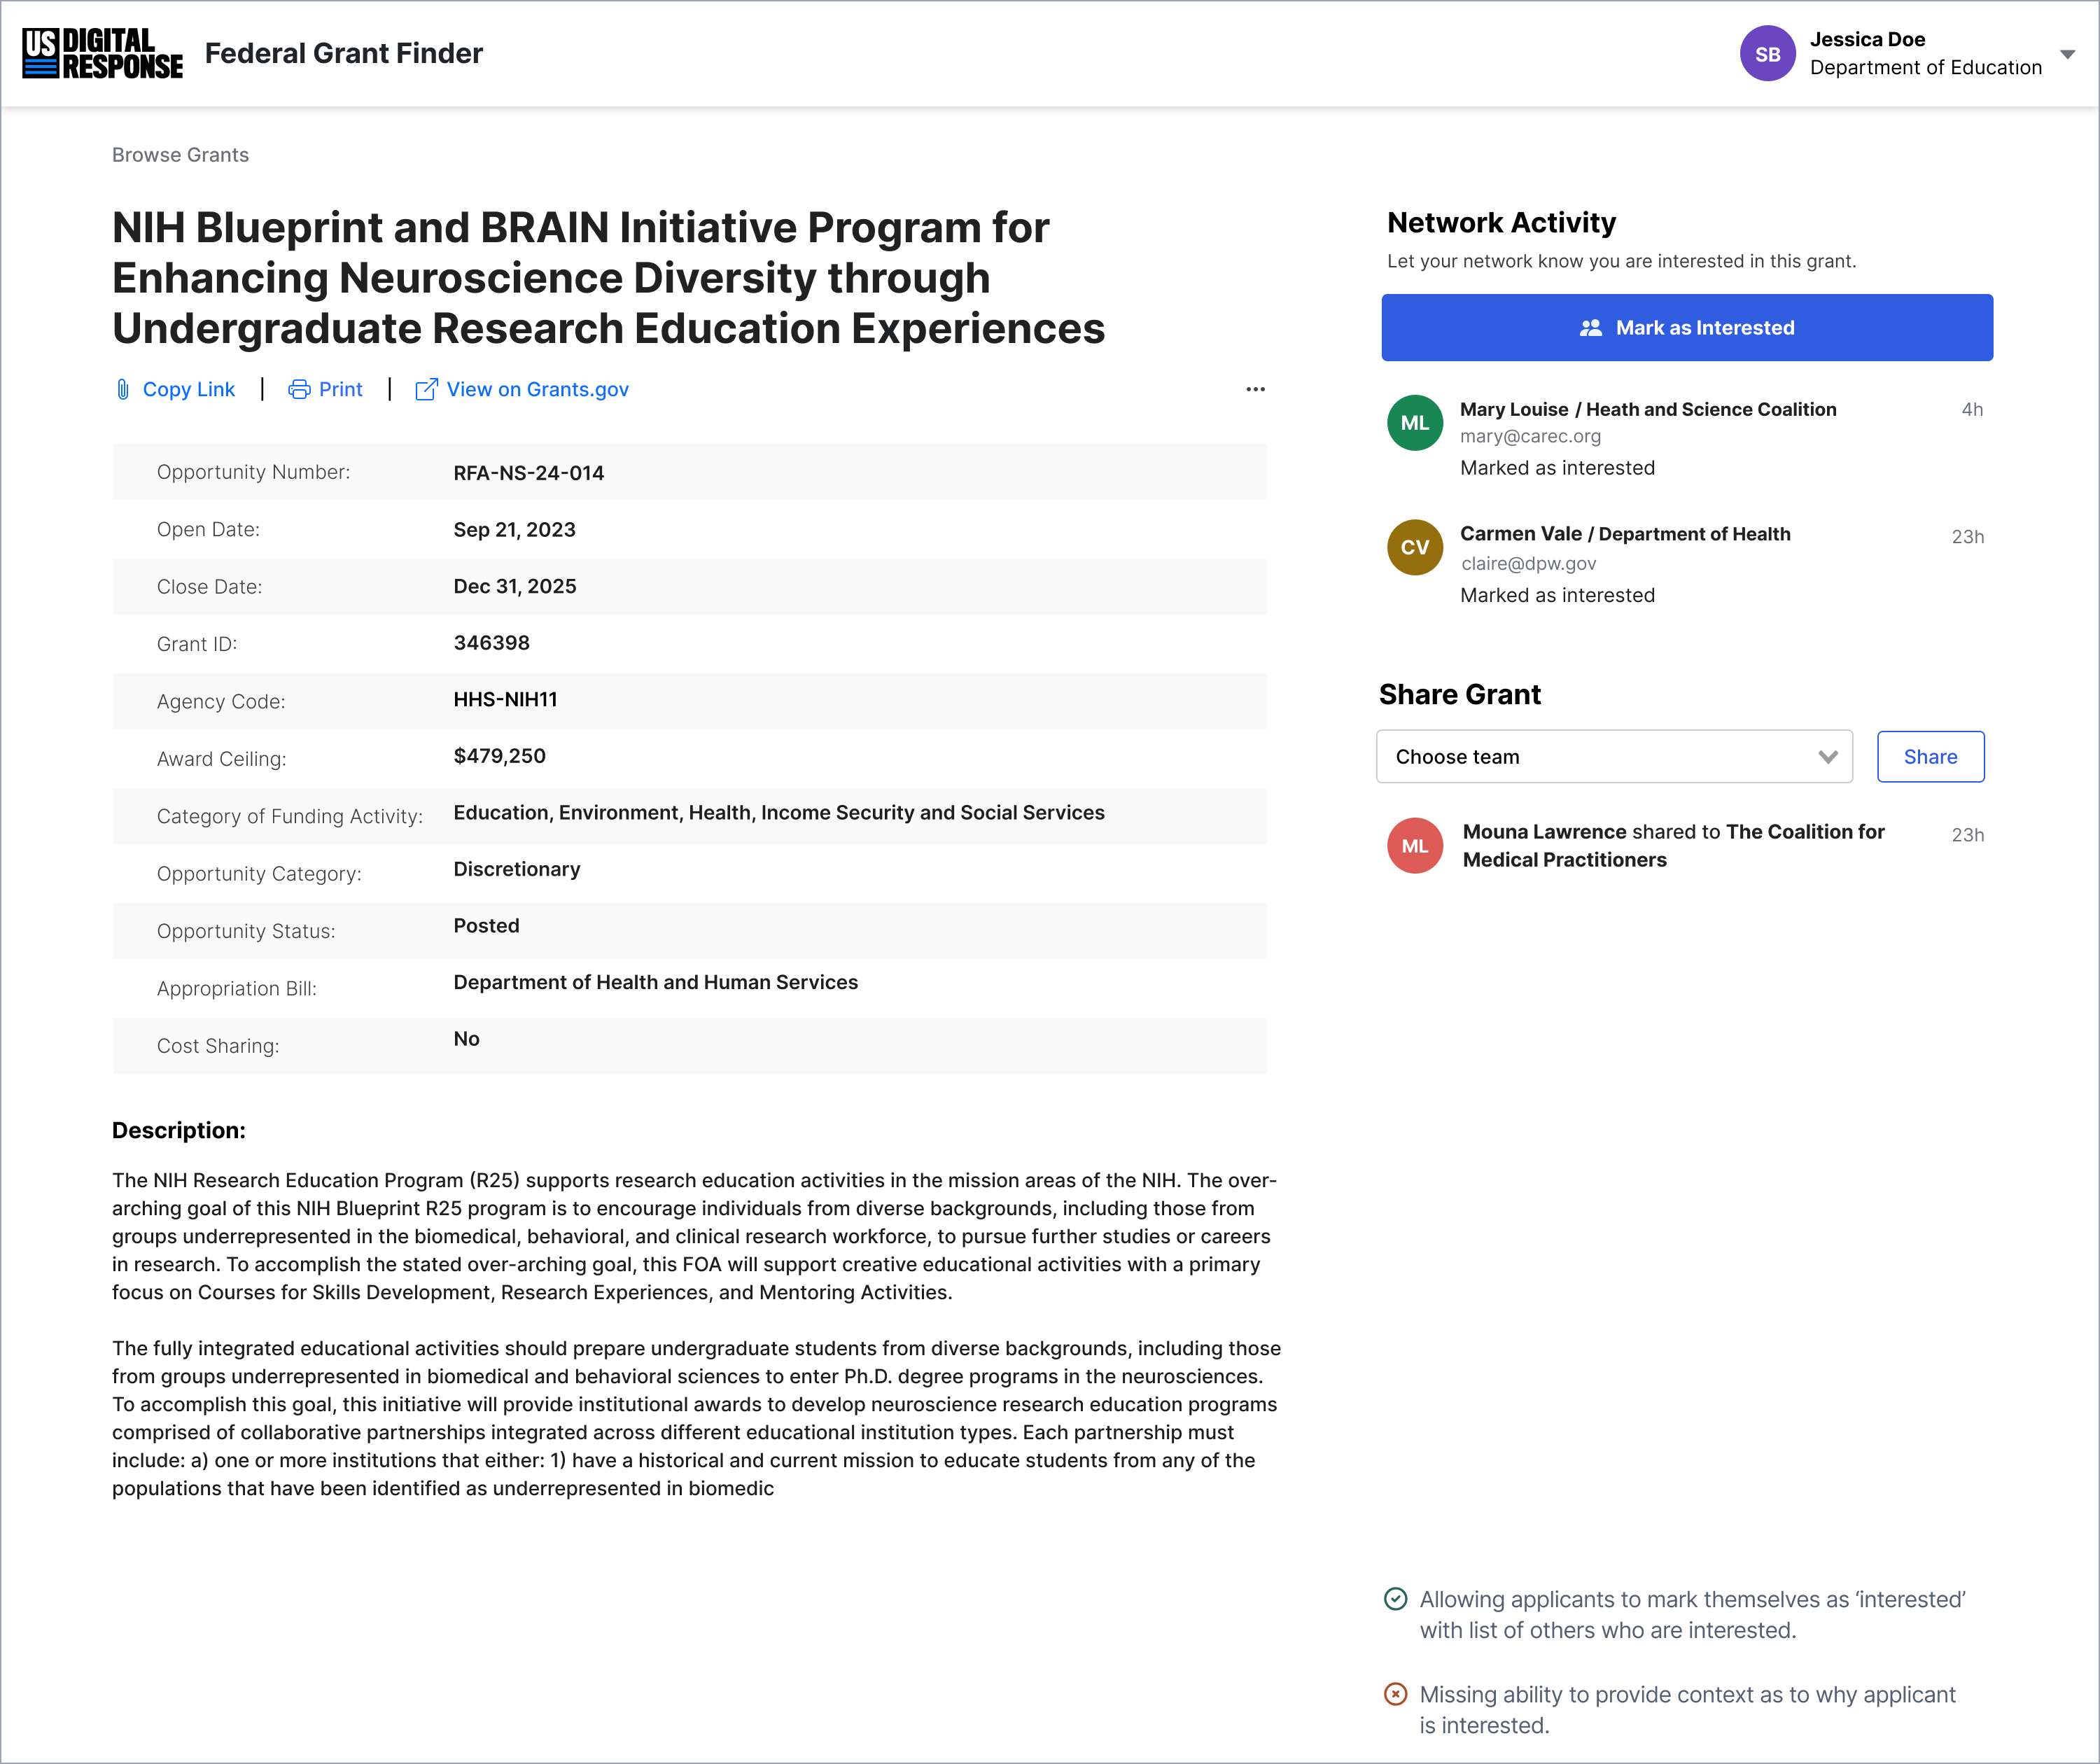
Task: Click The Coalition for Medical Practitioners team name
Action: (x=1674, y=846)
